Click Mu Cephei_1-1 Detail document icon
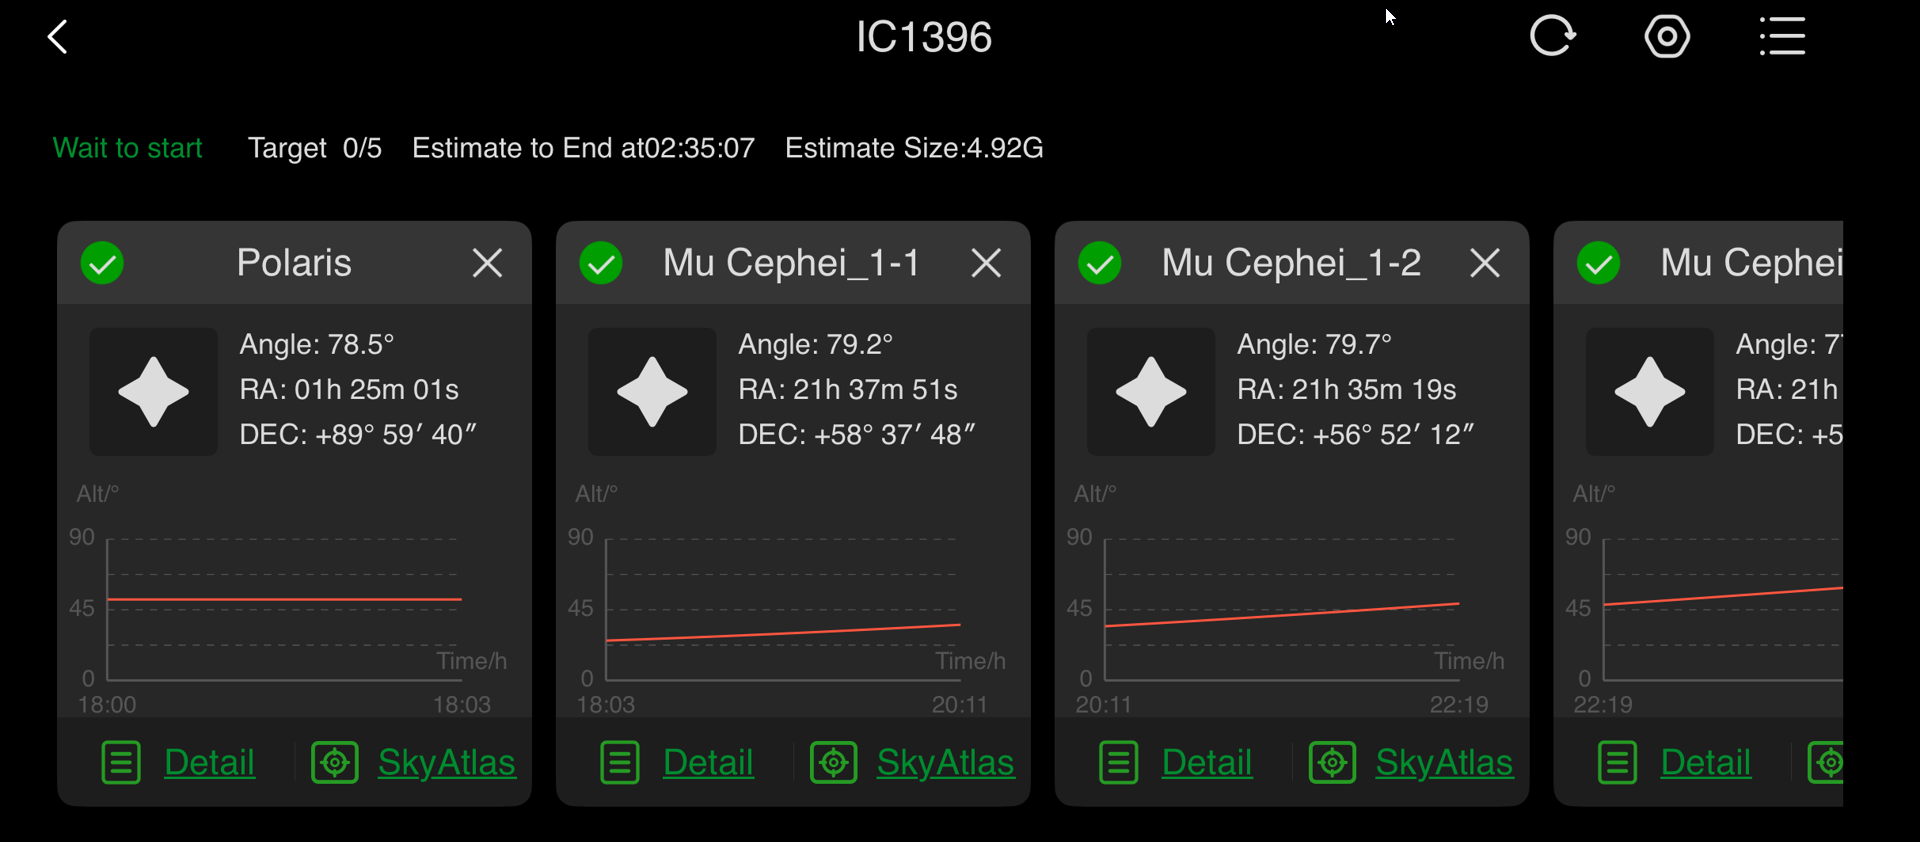Image resolution: width=1920 pixels, height=842 pixels. [620, 763]
